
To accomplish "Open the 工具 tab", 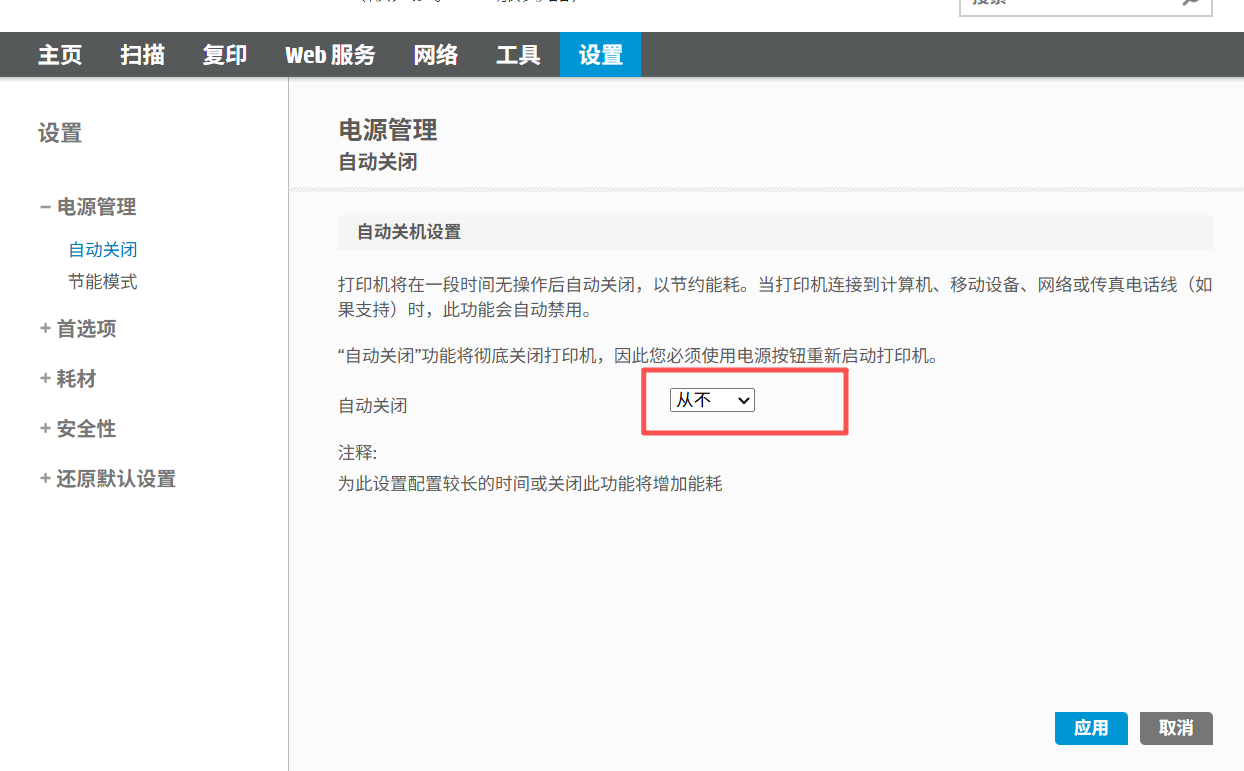I will (x=518, y=55).
